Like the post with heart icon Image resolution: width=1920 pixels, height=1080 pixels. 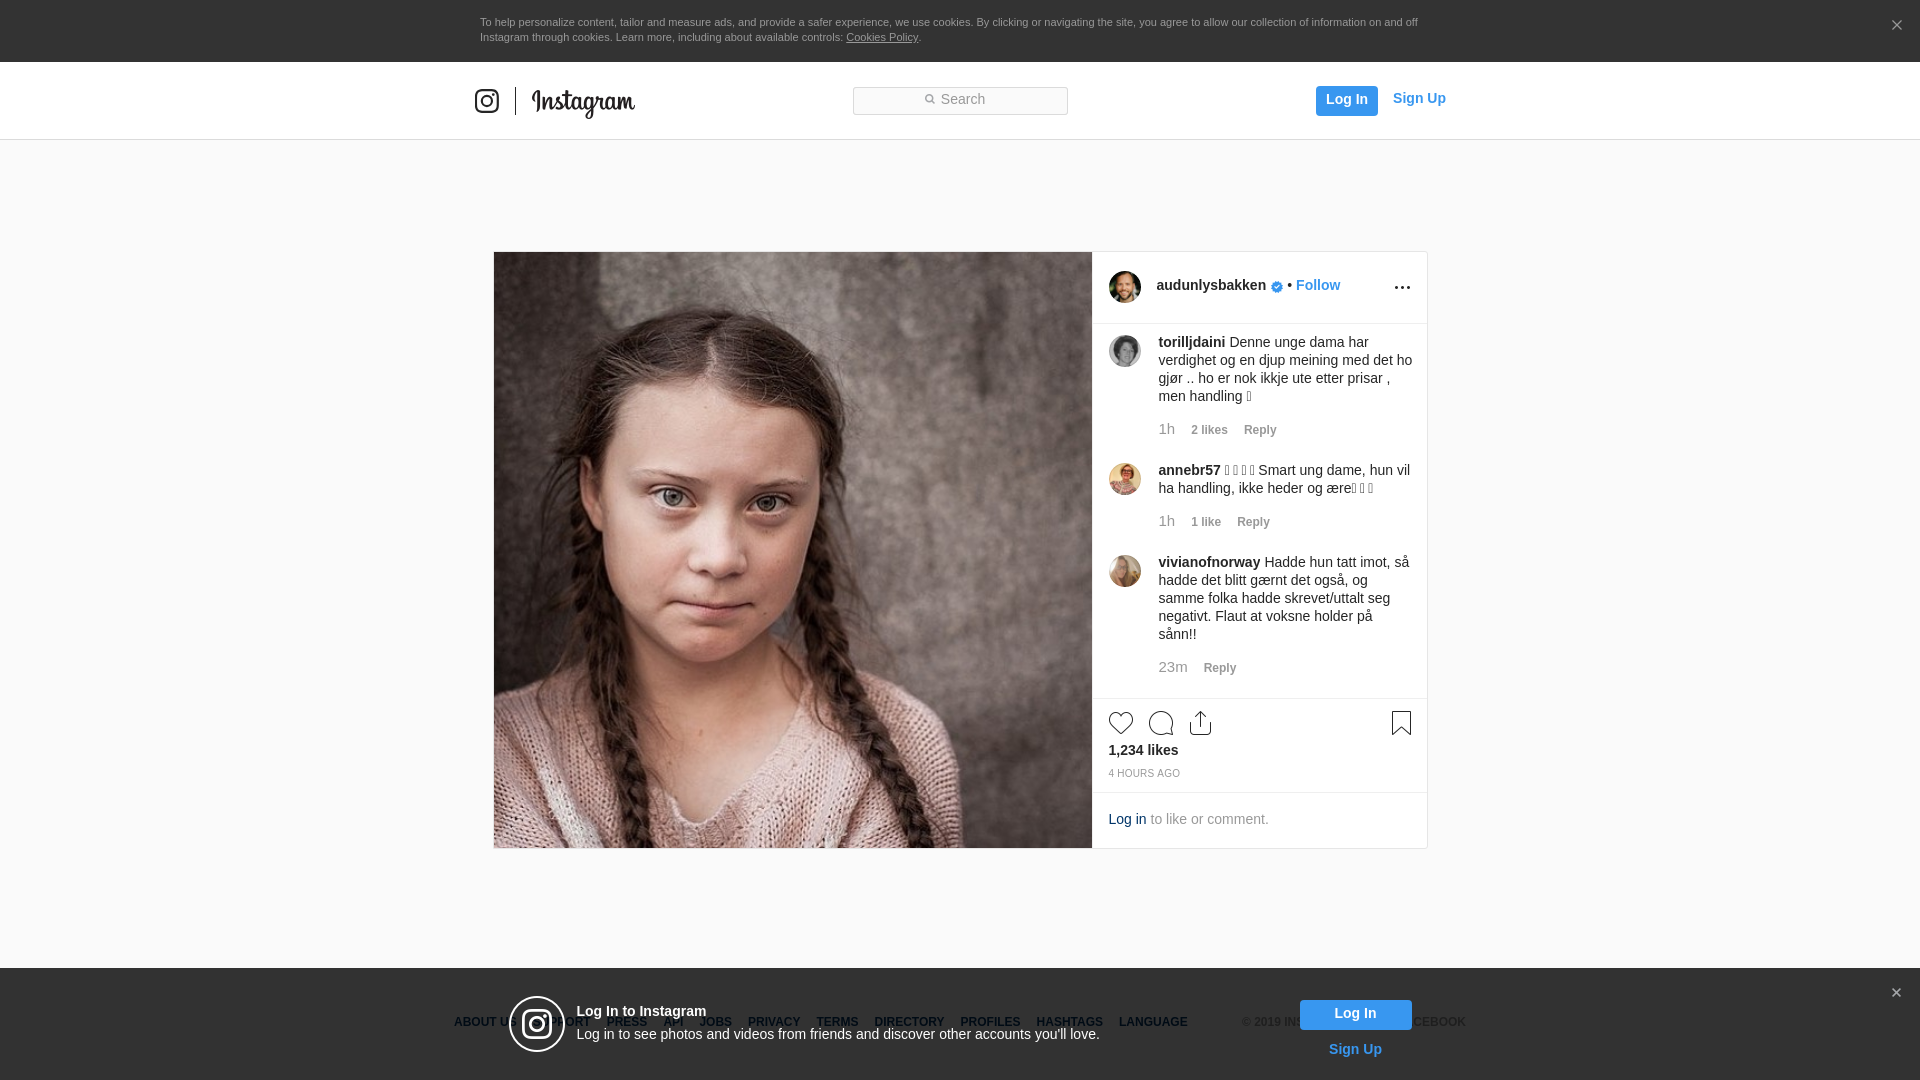tap(1121, 723)
